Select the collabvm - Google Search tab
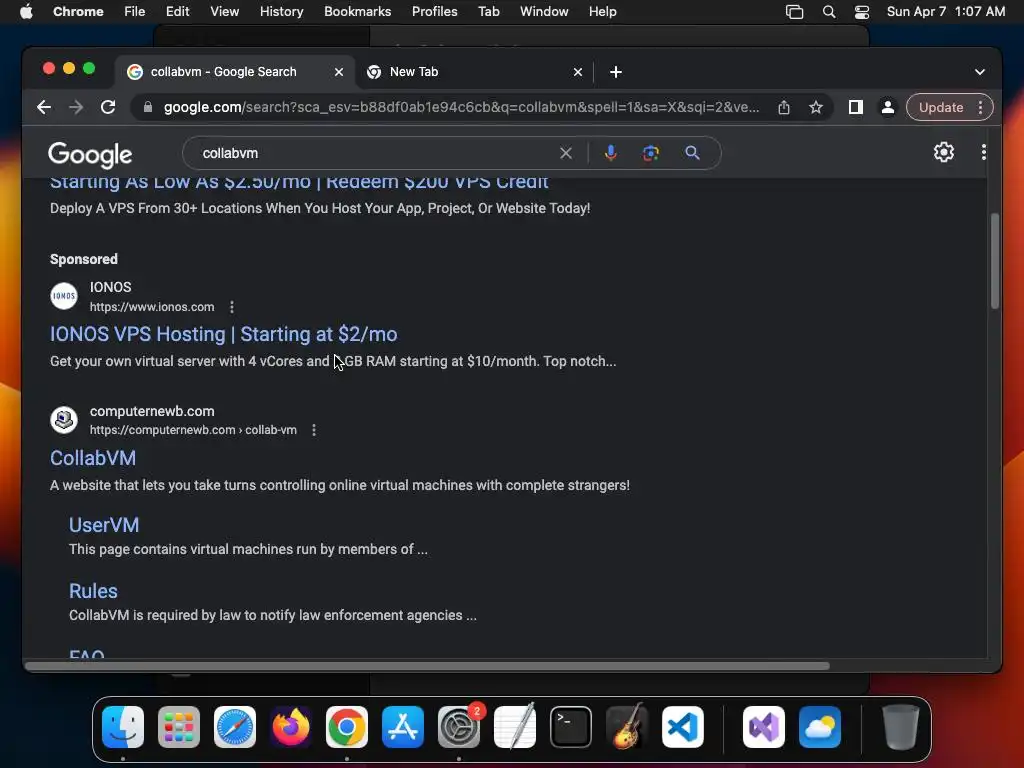 click(223, 72)
